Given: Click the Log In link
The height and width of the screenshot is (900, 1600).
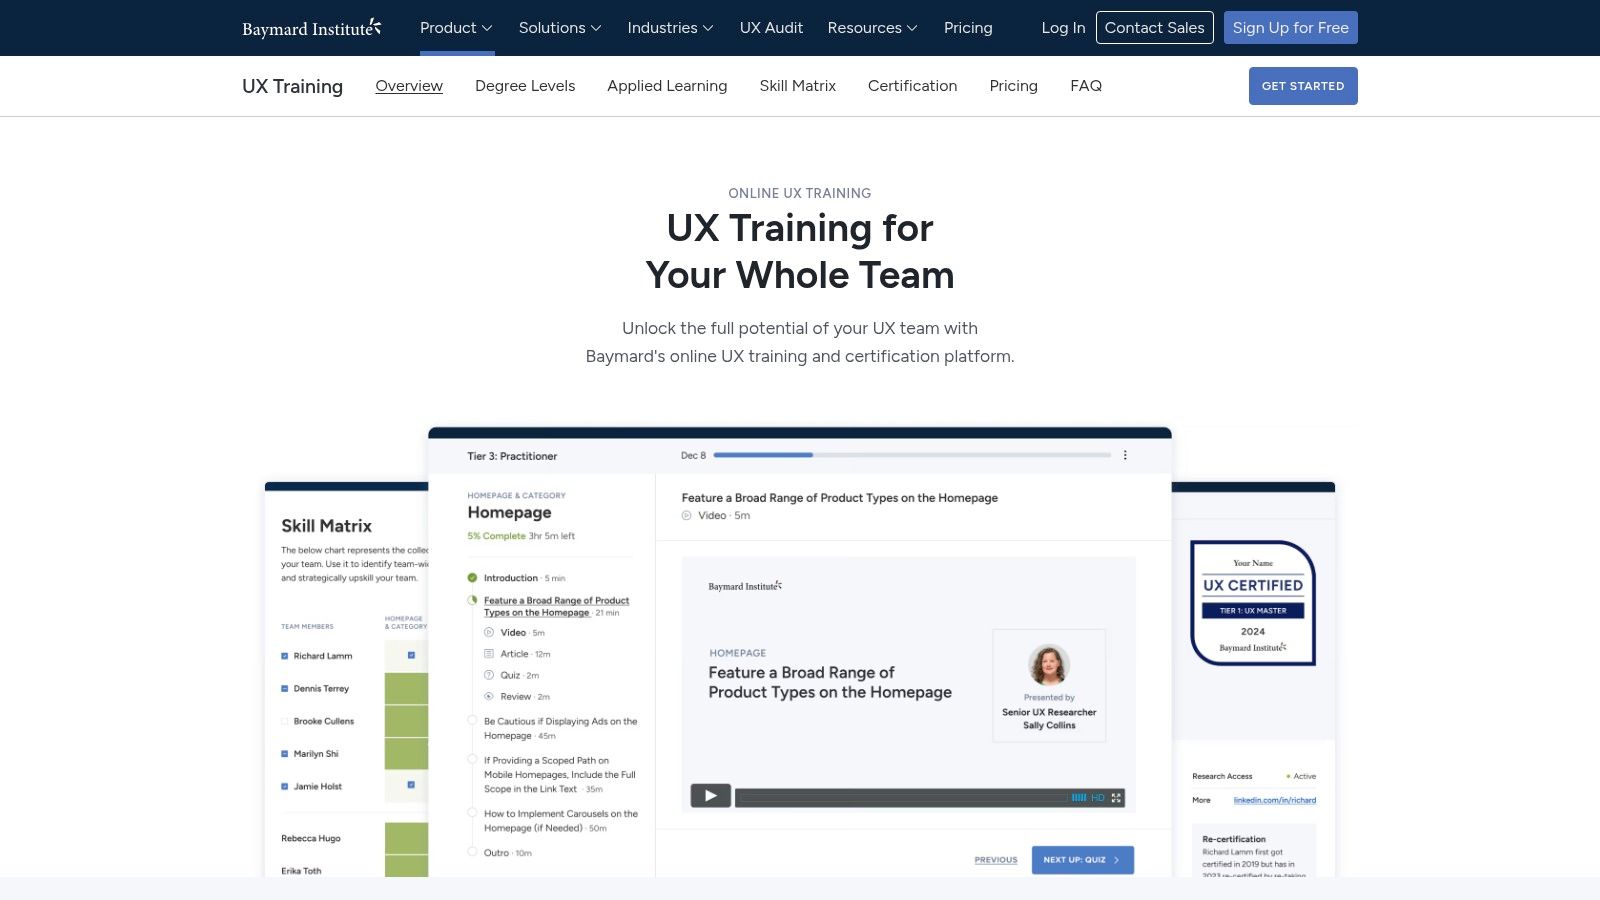Looking at the screenshot, I should point(1063,28).
